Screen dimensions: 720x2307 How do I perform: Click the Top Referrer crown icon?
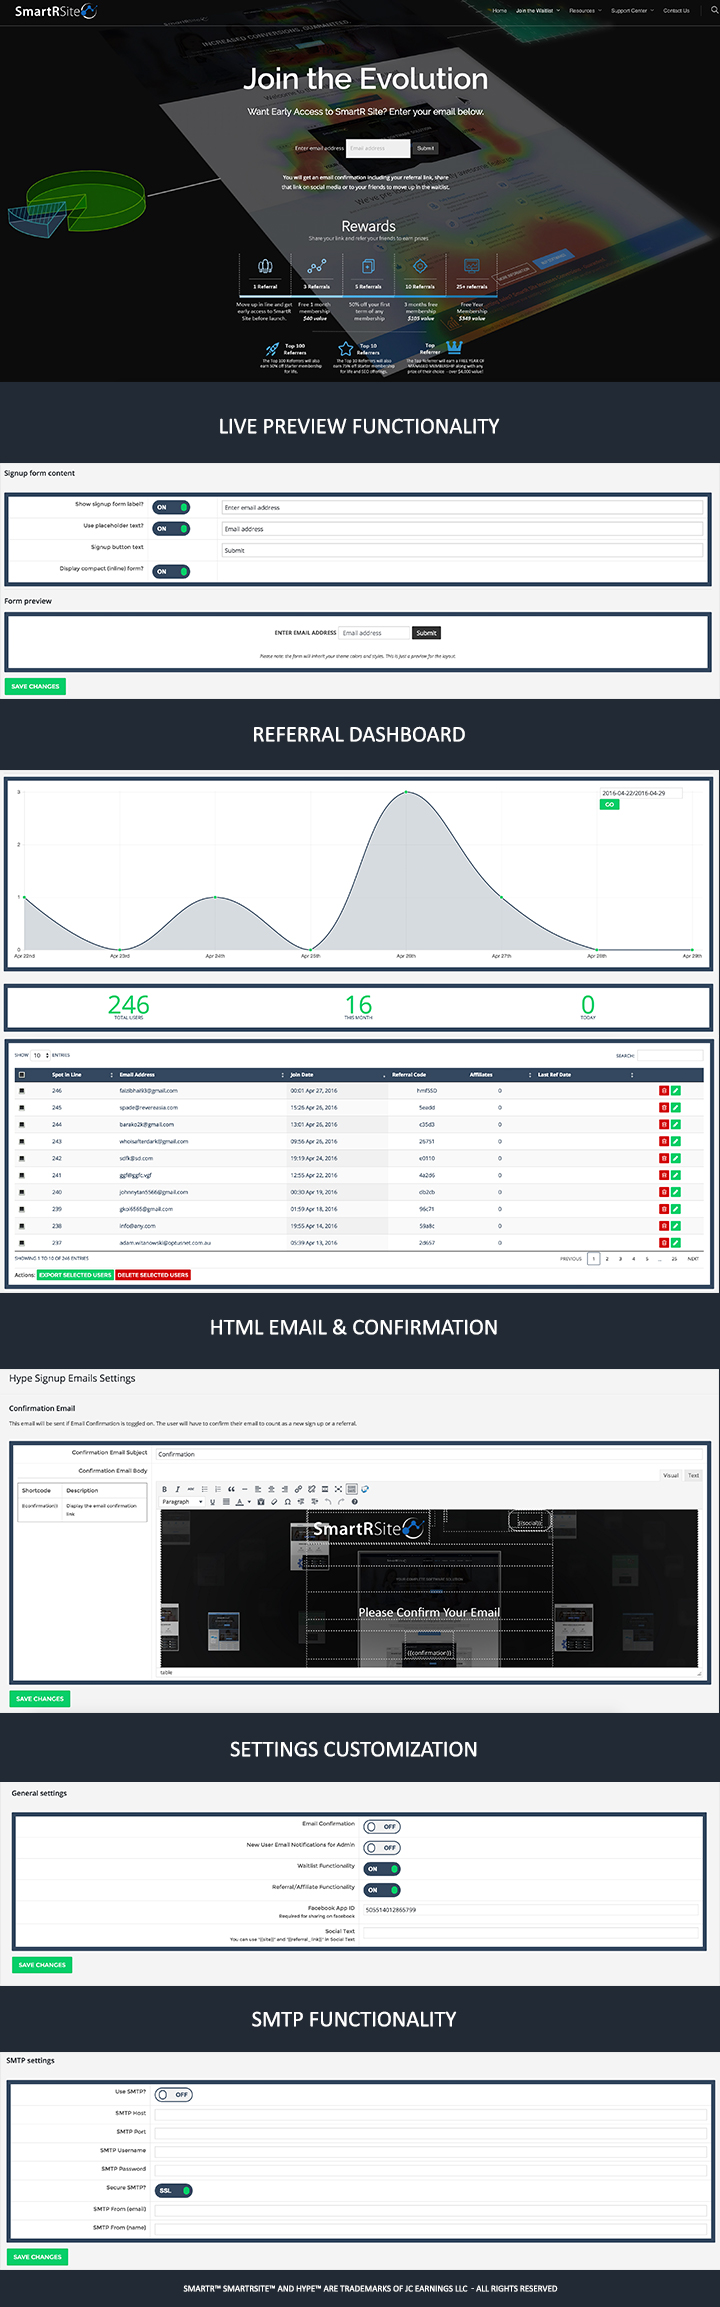coord(454,347)
